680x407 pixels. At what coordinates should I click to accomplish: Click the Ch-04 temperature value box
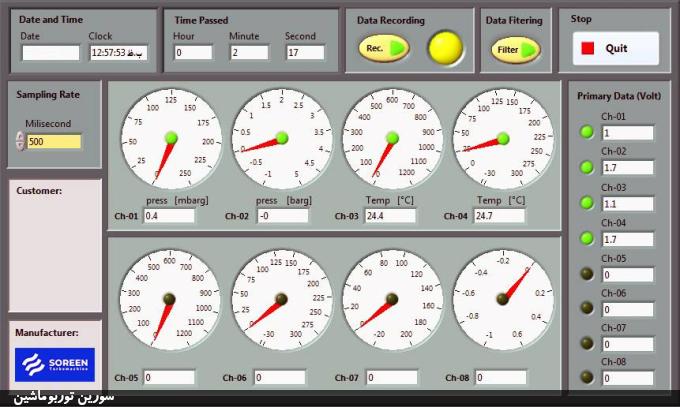pos(498,215)
